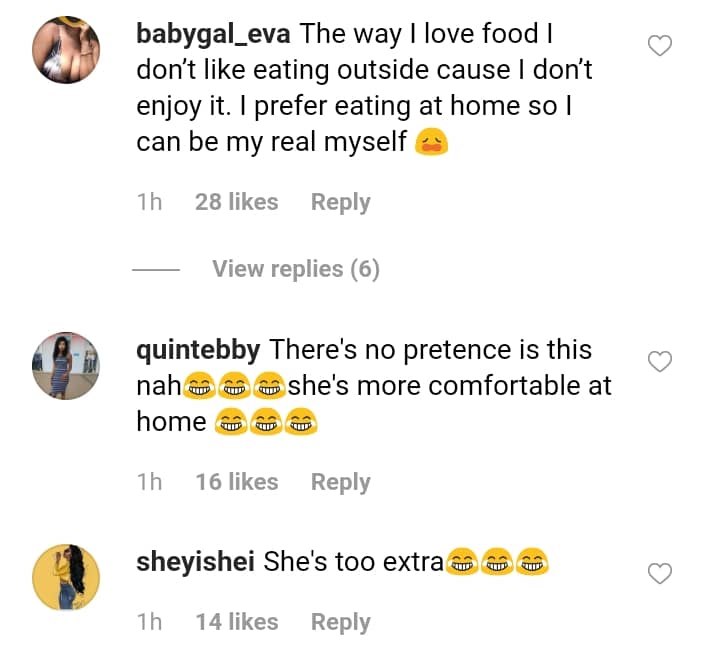Like quintebby's comment with heart icon

coord(660,362)
